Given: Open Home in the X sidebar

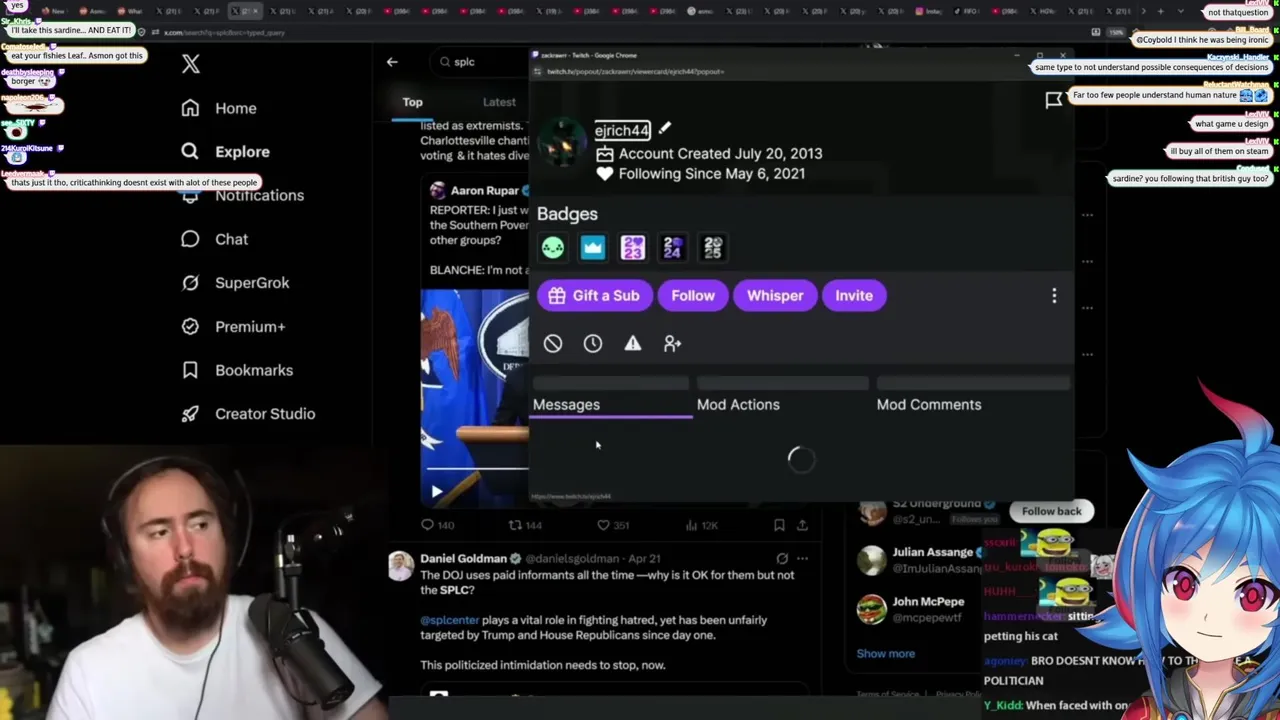Looking at the screenshot, I should pos(218,108).
